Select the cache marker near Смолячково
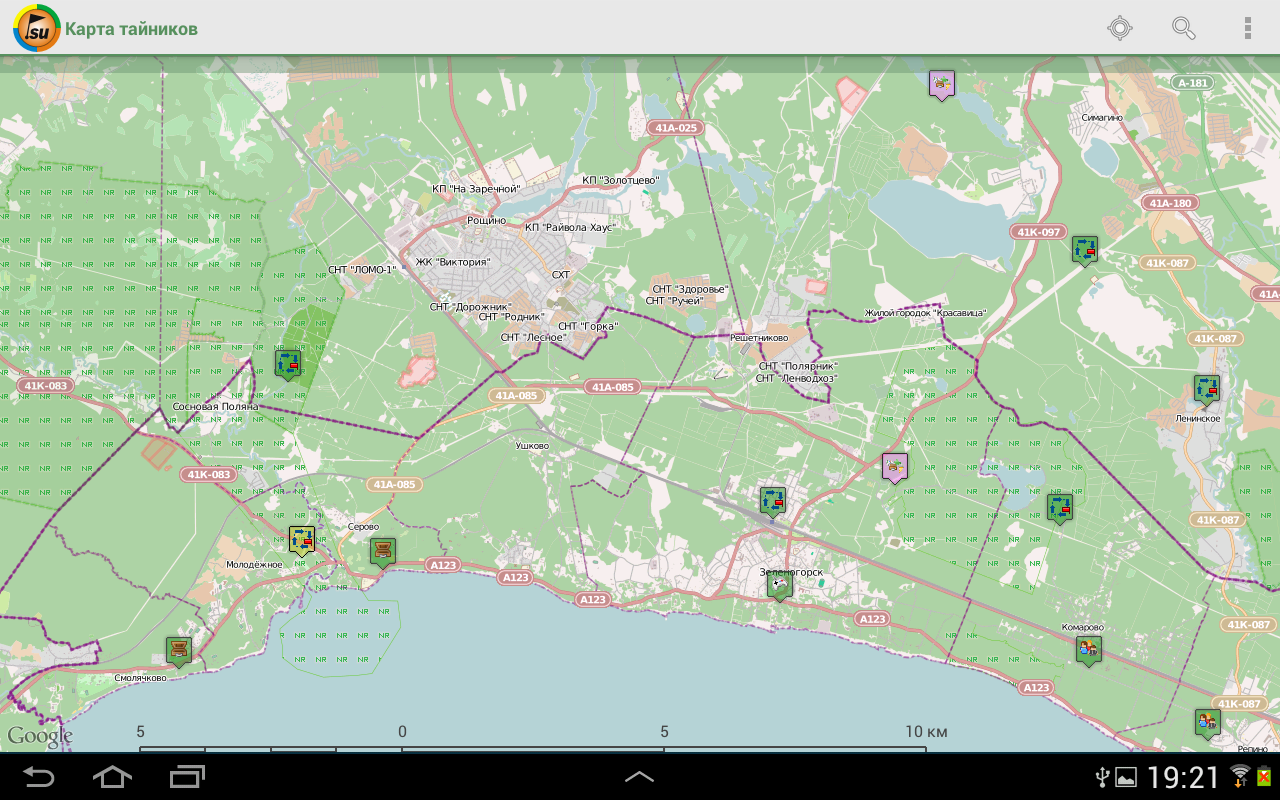 coord(177,647)
